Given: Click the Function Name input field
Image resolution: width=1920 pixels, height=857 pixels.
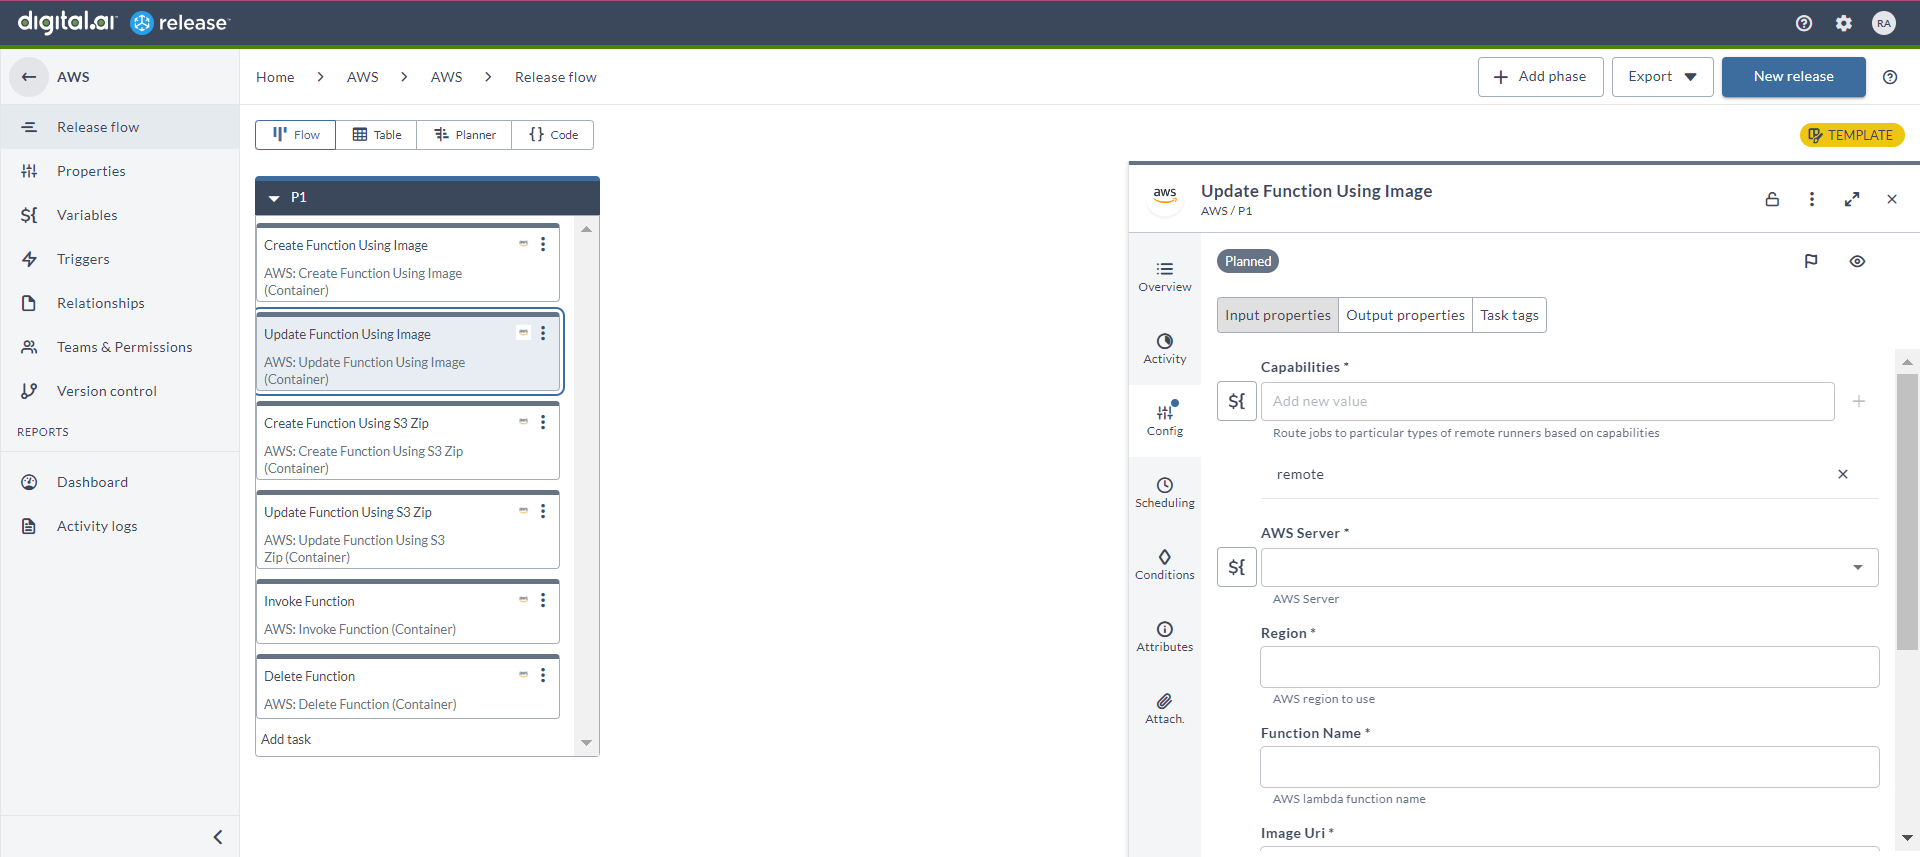Looking at the screenshot, I should (1570, 767).
